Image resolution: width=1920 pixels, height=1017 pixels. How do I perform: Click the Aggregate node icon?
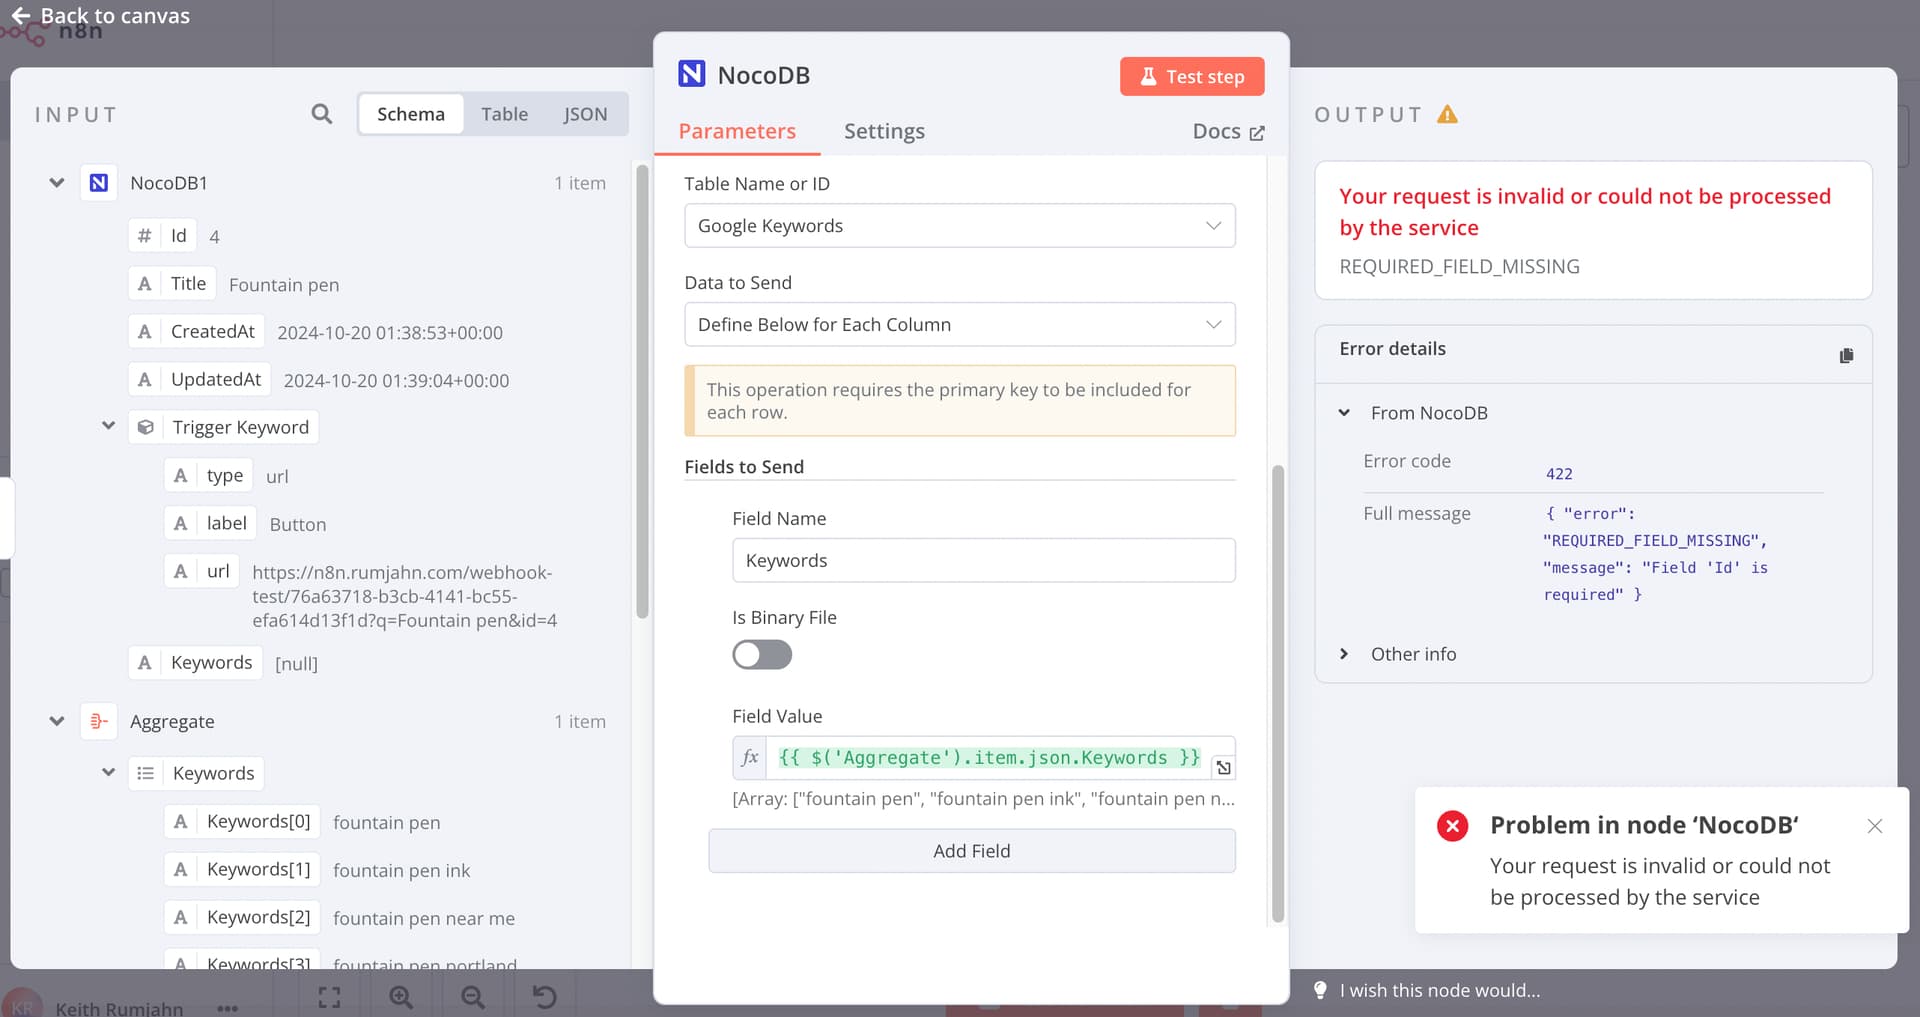pyautogui.click(x=99, y=721)
